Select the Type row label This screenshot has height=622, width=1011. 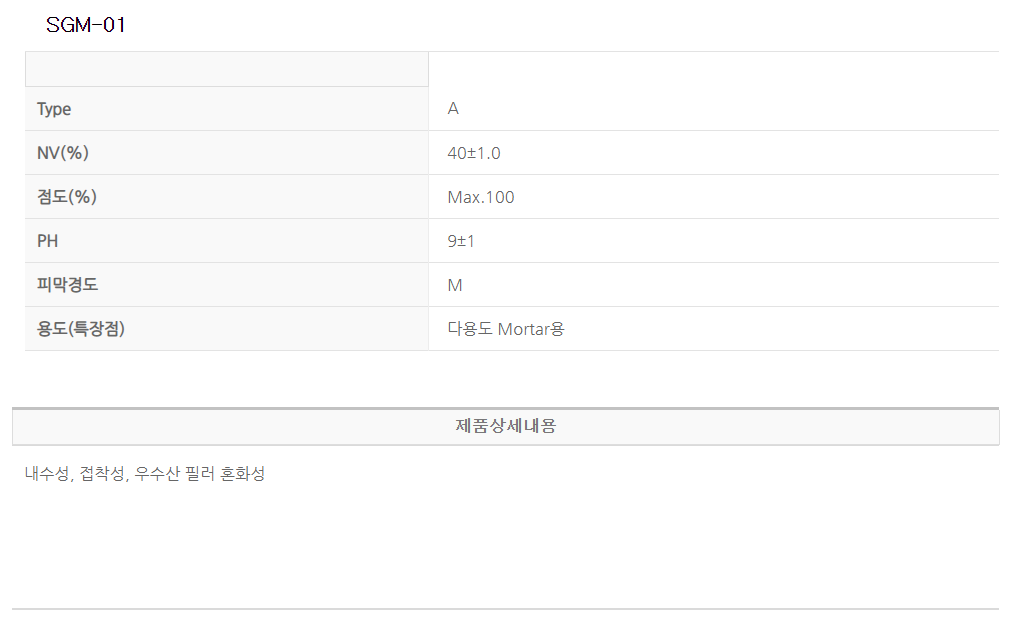coord(54,109)
